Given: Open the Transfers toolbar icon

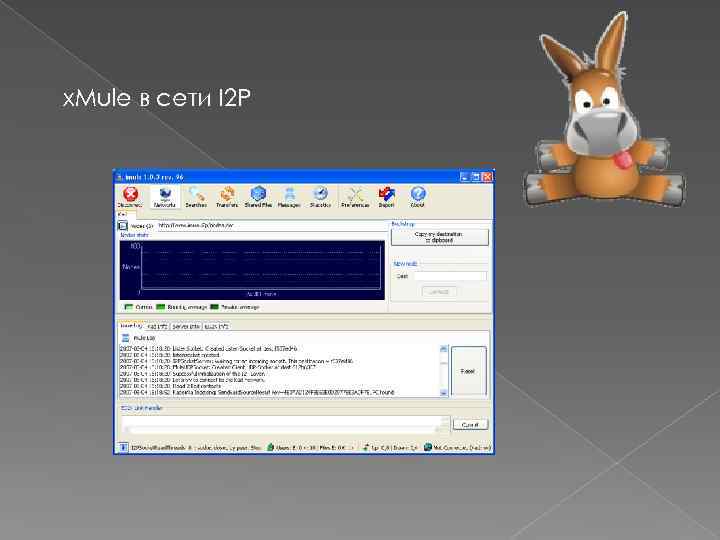Looking at the screenshot, I should (227, 197).
